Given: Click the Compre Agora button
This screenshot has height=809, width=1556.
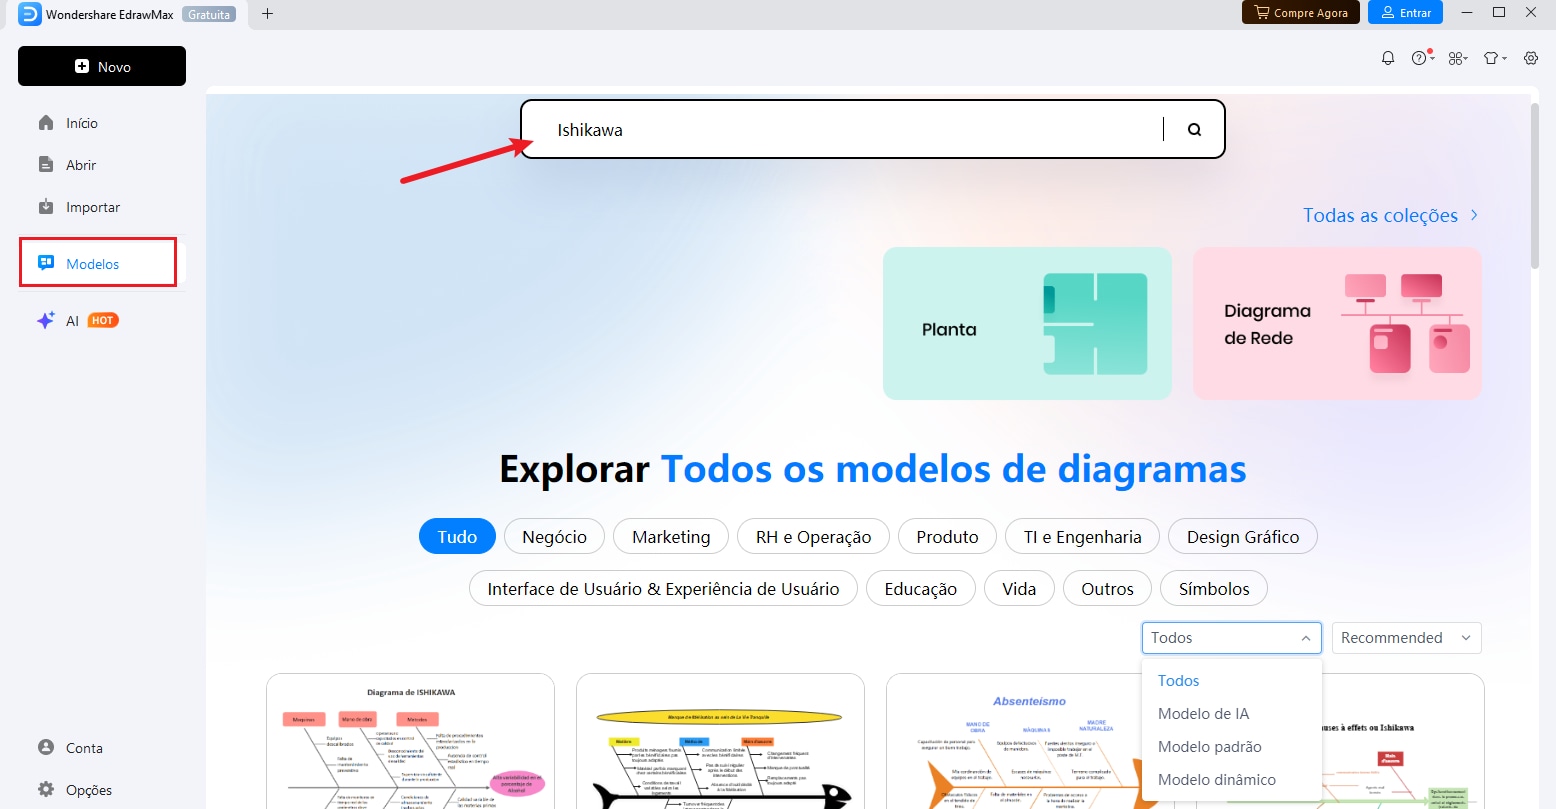Looking at the screenshot, I should (x=1300, y=13).
